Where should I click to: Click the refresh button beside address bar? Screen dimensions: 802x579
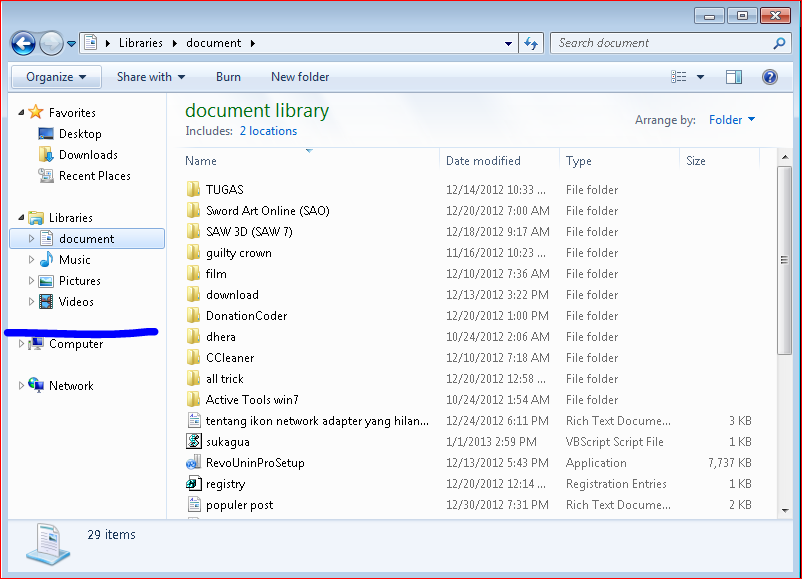click(531, 43)
